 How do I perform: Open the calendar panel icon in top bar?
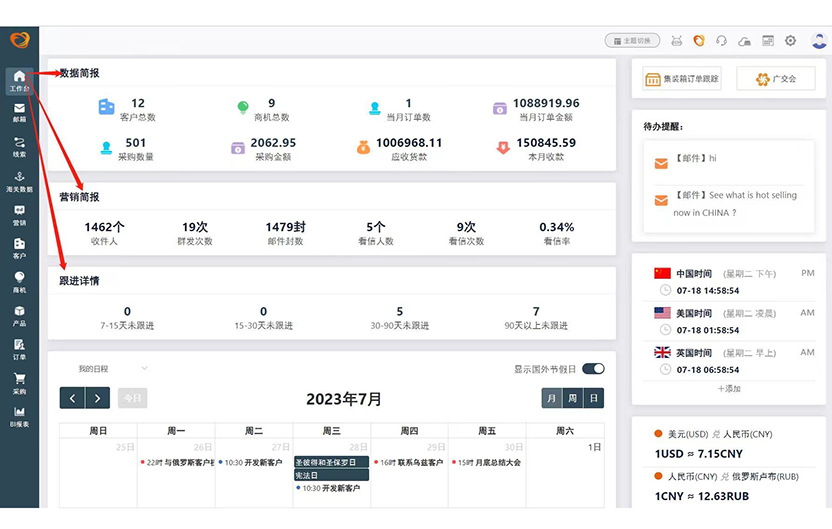point(768,41)
